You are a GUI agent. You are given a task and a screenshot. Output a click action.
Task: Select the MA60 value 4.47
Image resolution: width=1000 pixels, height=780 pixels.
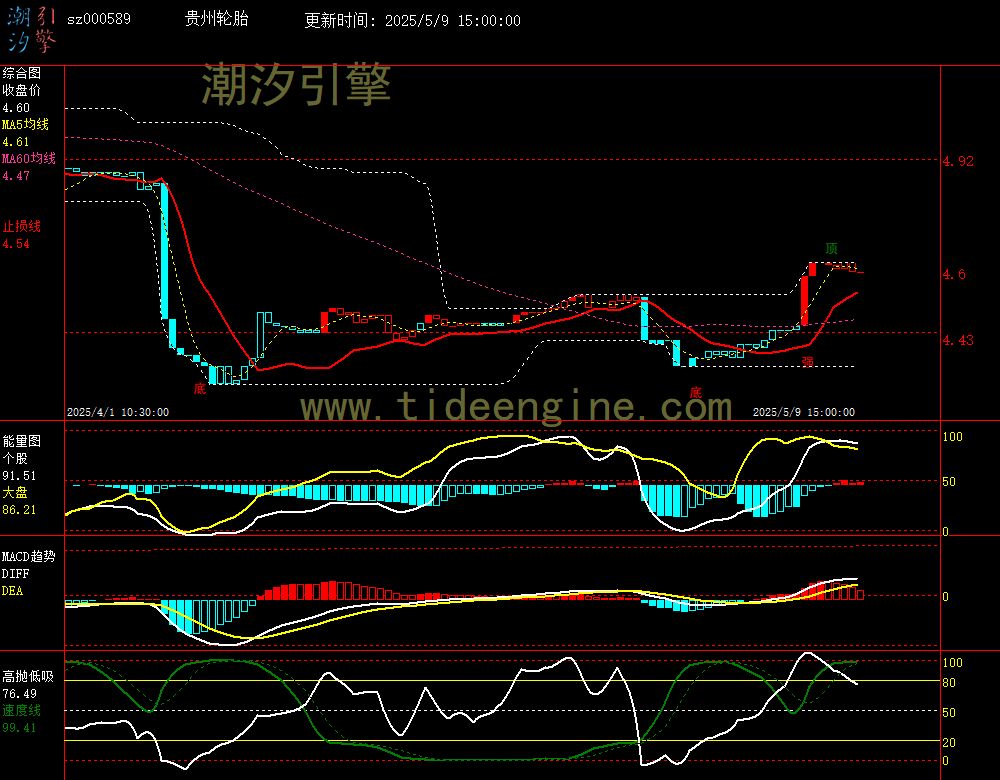(16, 175)
